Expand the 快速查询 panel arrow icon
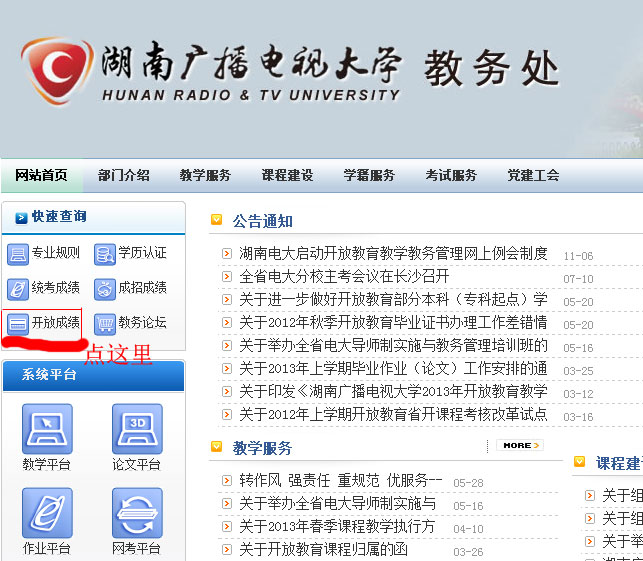 point(21,217)
